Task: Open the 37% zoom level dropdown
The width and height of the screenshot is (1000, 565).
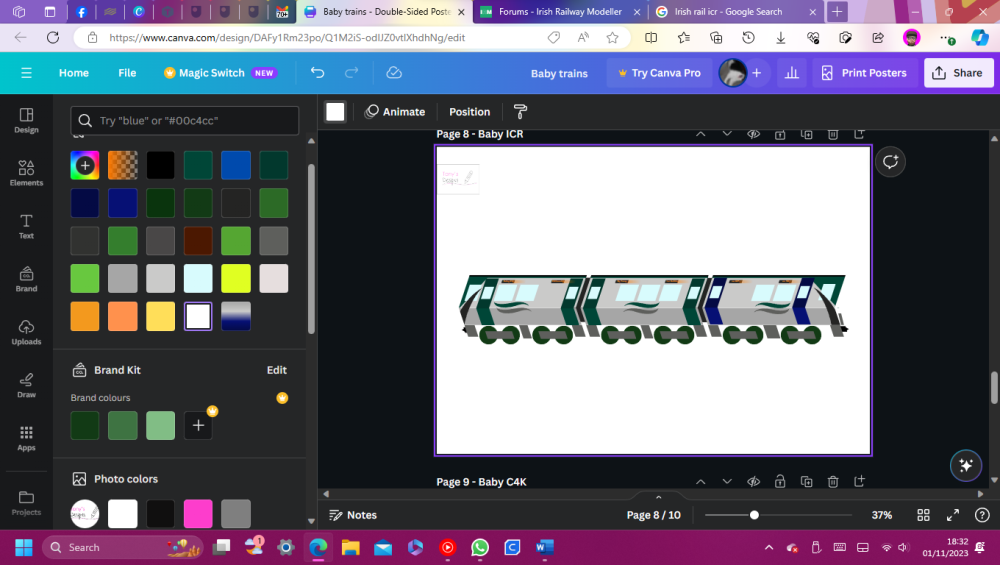Action: point(881,515)
